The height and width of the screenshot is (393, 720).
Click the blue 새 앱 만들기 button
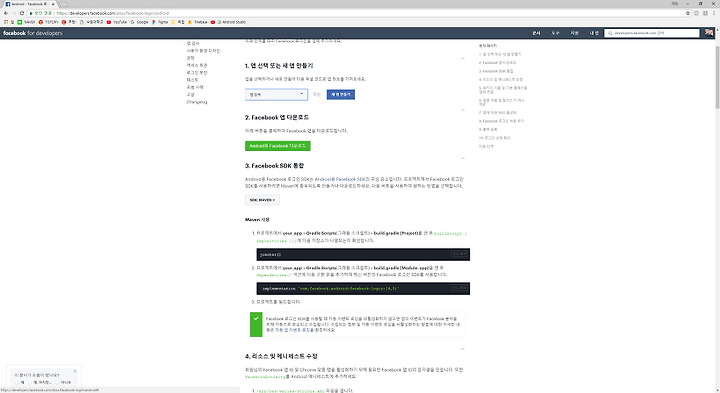tap(341, 94)
